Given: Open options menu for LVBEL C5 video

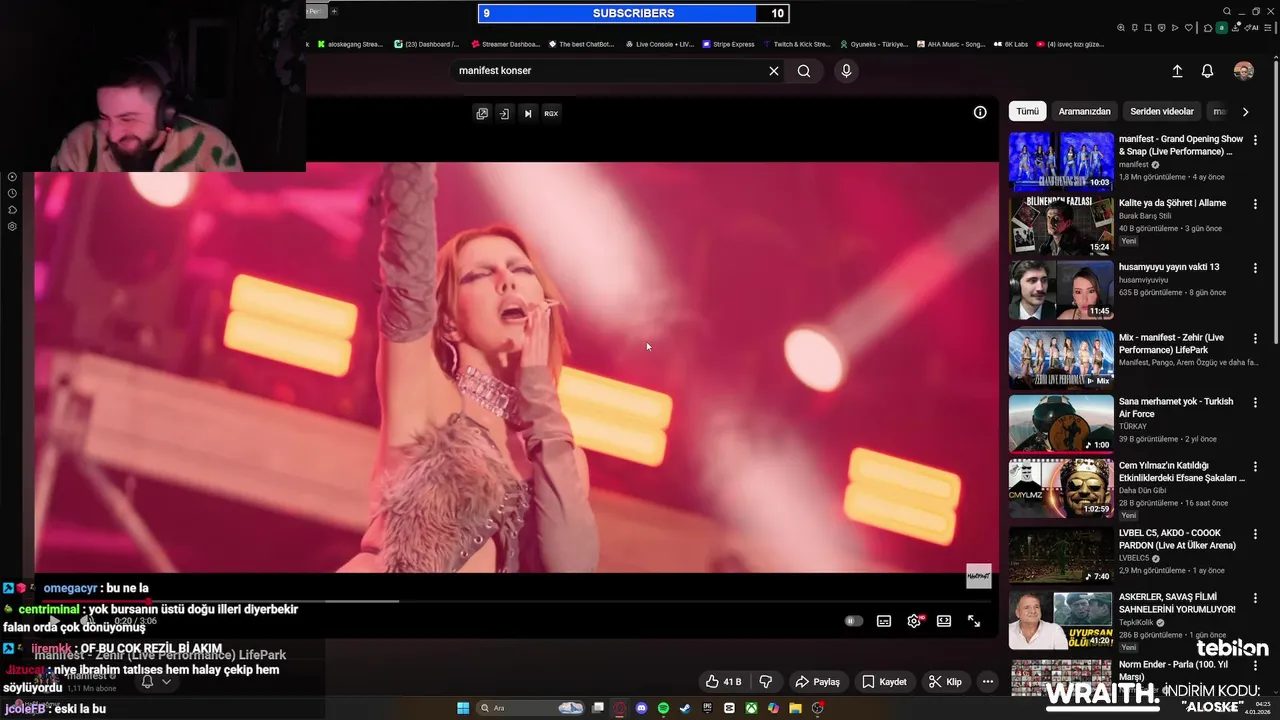Looking at the screenshot, I should 1255,534.
